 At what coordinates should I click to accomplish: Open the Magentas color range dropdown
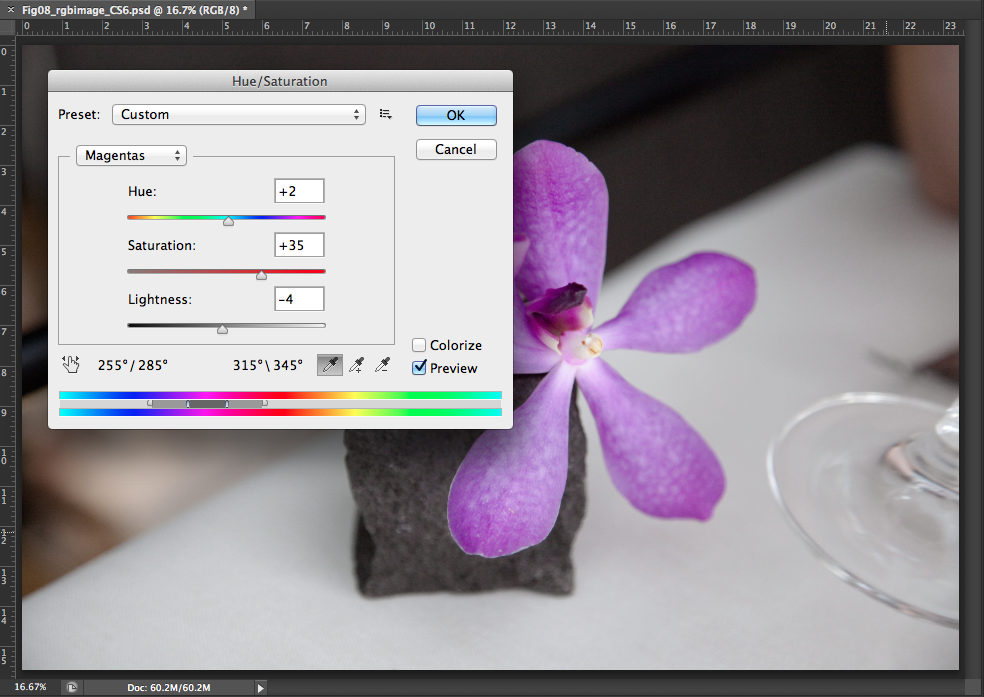click(132, 156)
